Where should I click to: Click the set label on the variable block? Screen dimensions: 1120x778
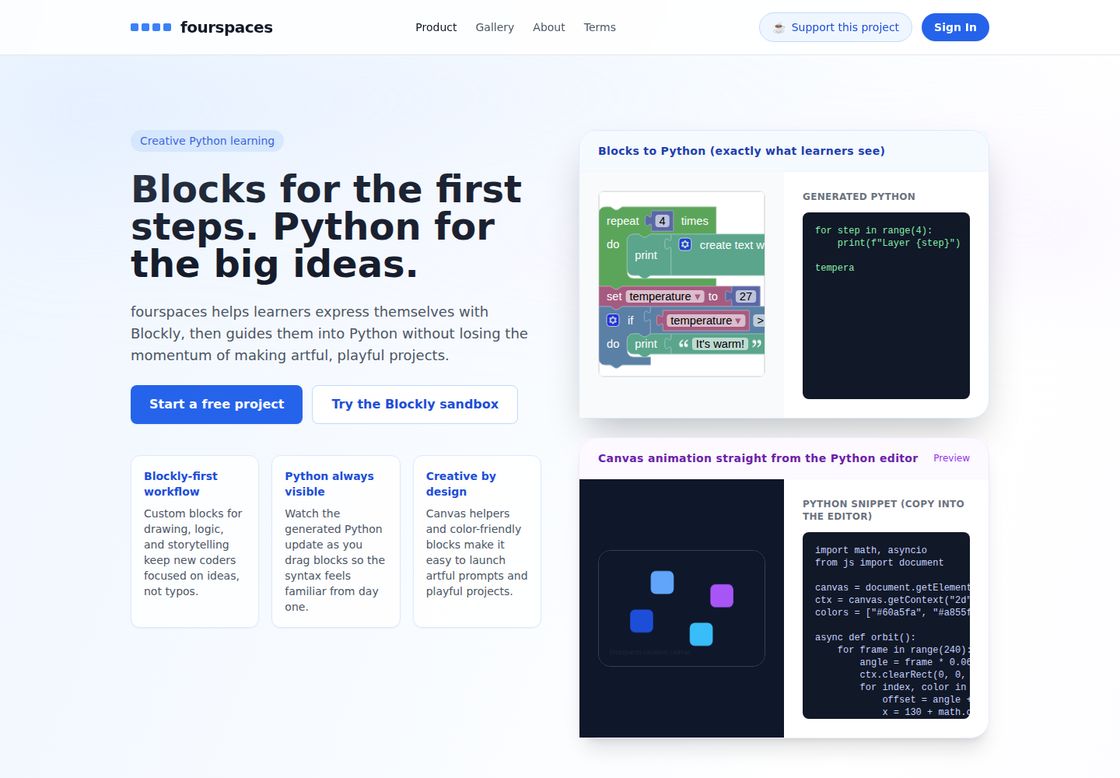614,296
